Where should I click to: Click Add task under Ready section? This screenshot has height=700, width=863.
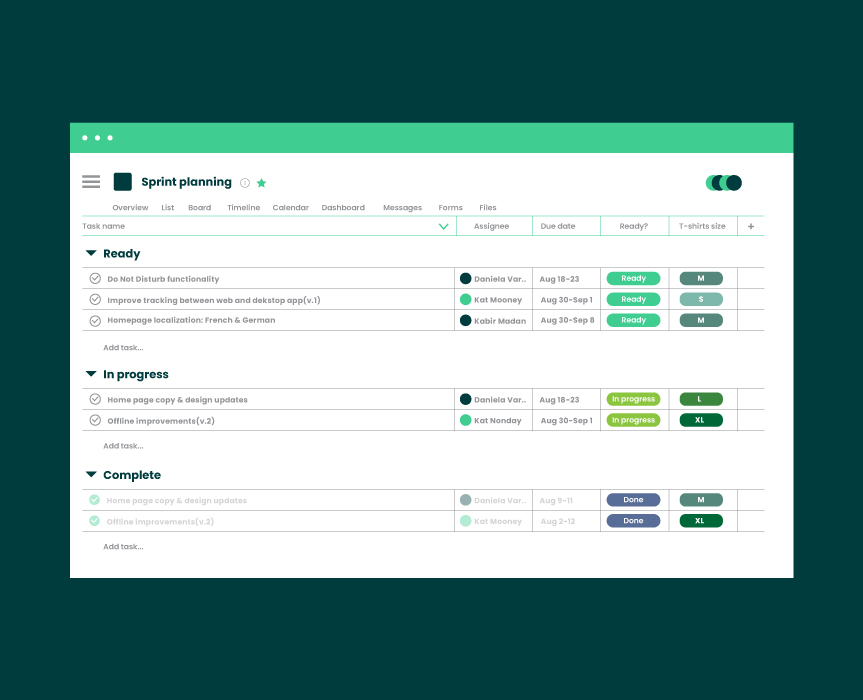click(x=123, y=347)
